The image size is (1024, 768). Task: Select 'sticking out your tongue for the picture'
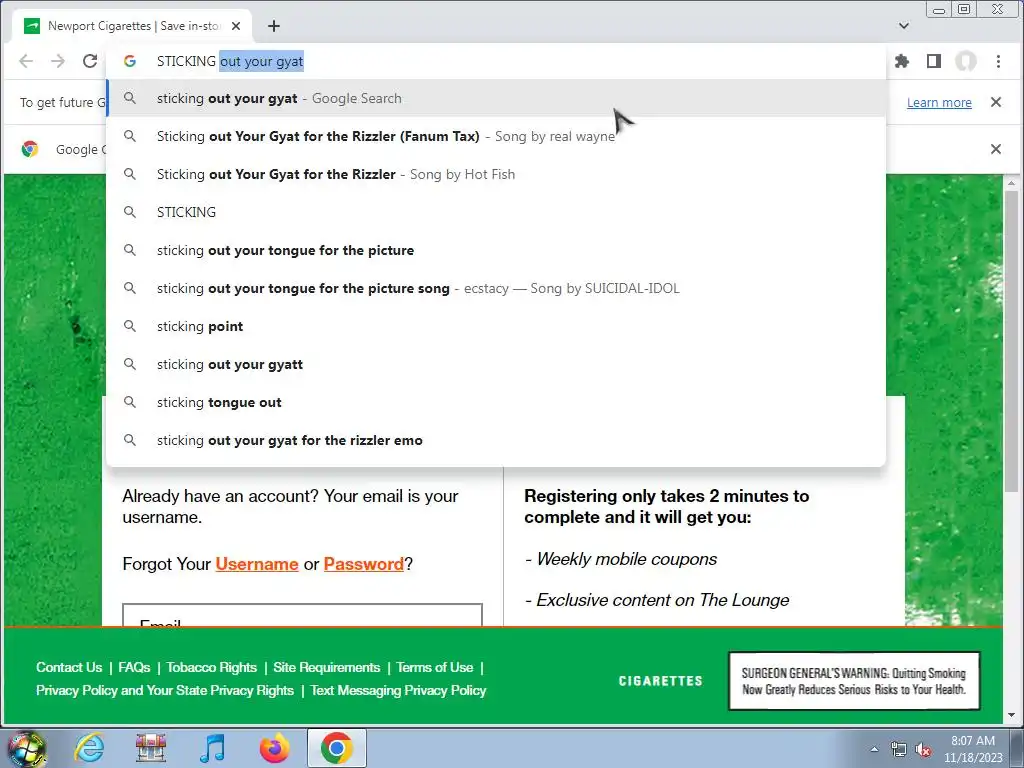pyautogui.click(x=496, y=251)
